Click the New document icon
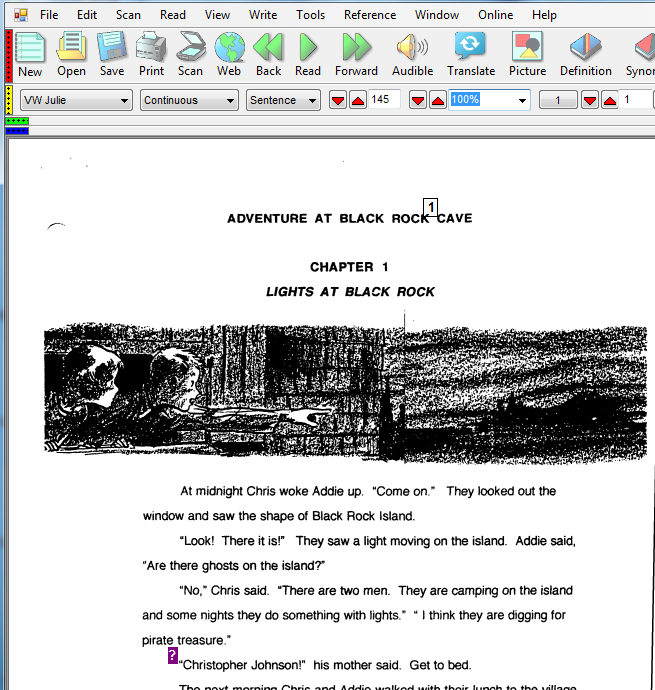 [x=30, y=47]
